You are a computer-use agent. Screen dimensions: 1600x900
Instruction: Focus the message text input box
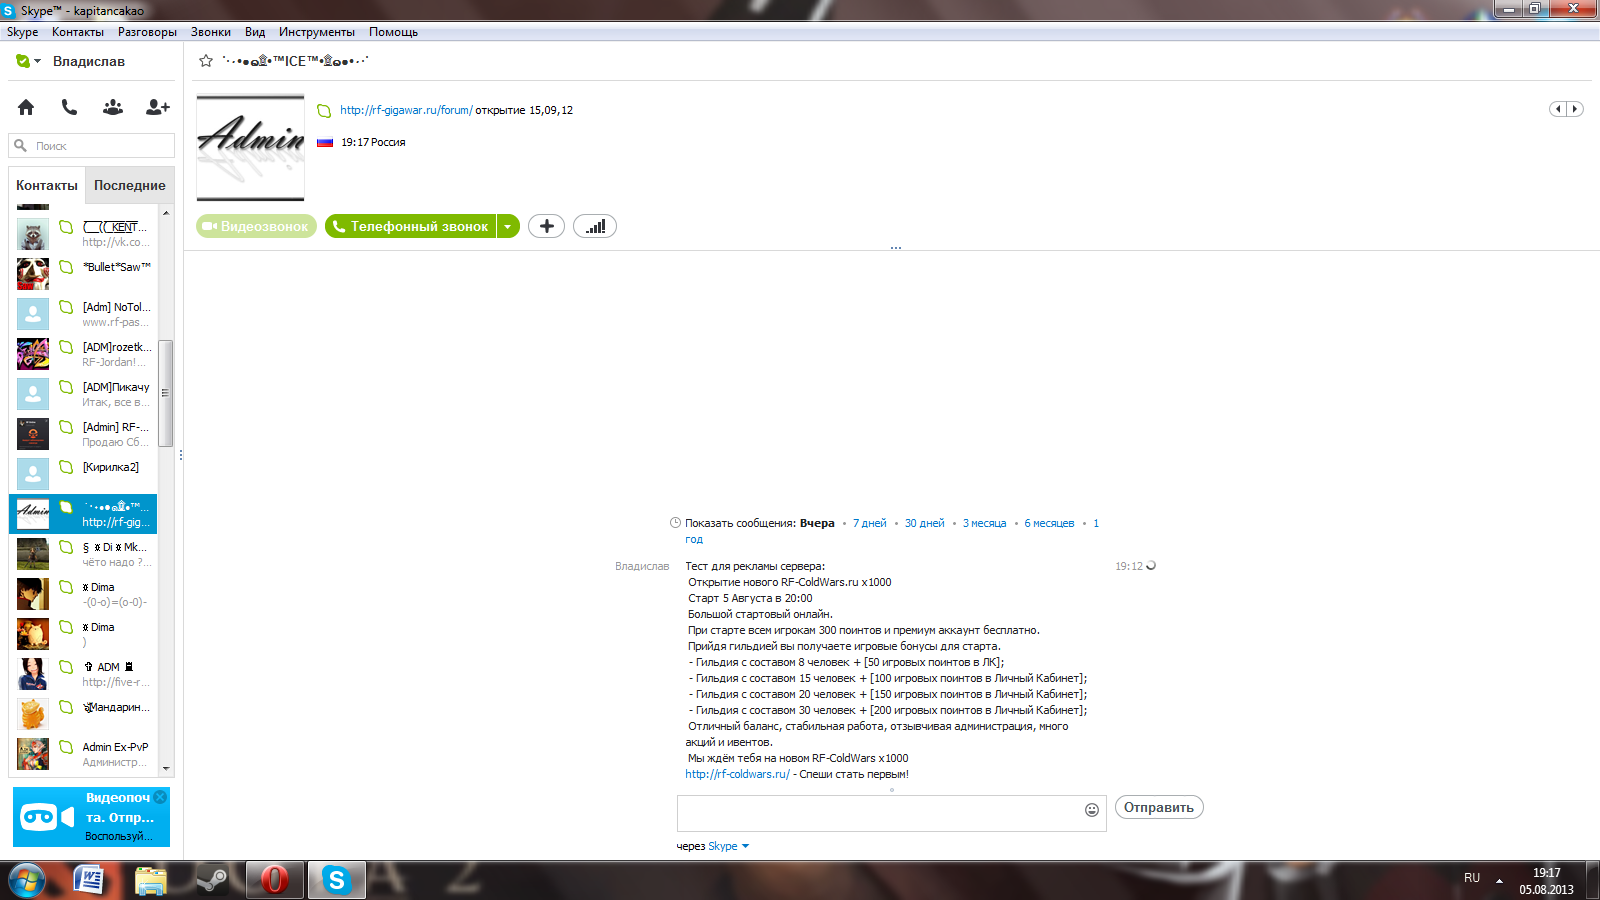pos(879,813)
